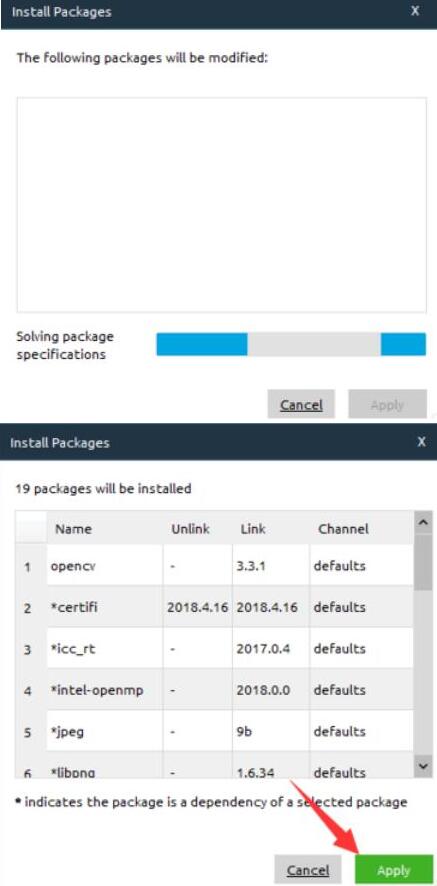Select the opencv package row

click(215, 566)
